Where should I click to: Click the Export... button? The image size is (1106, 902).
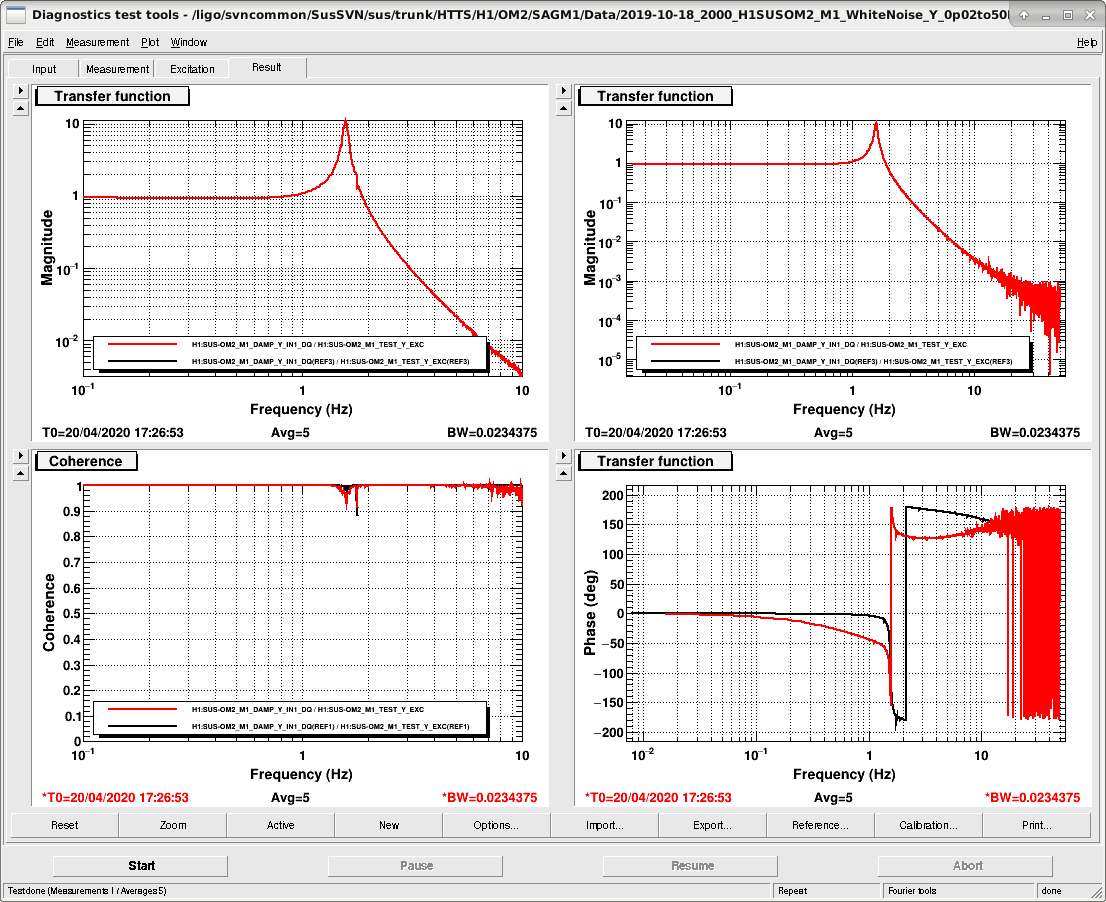coord(712,825)
